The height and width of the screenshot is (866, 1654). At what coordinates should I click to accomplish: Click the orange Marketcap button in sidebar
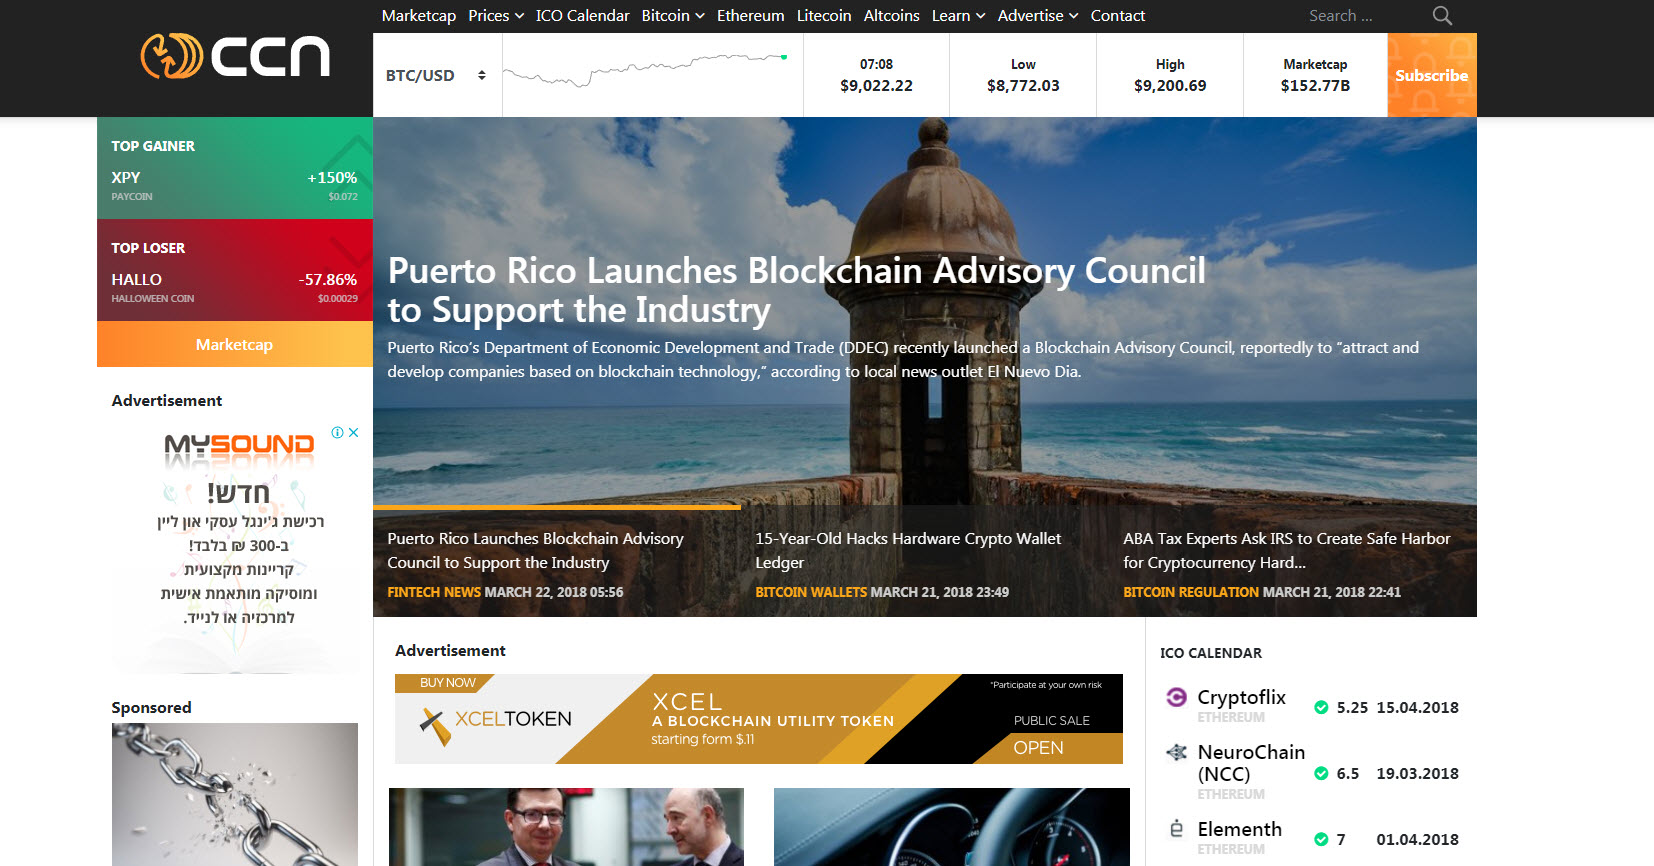tap(235, 344)
